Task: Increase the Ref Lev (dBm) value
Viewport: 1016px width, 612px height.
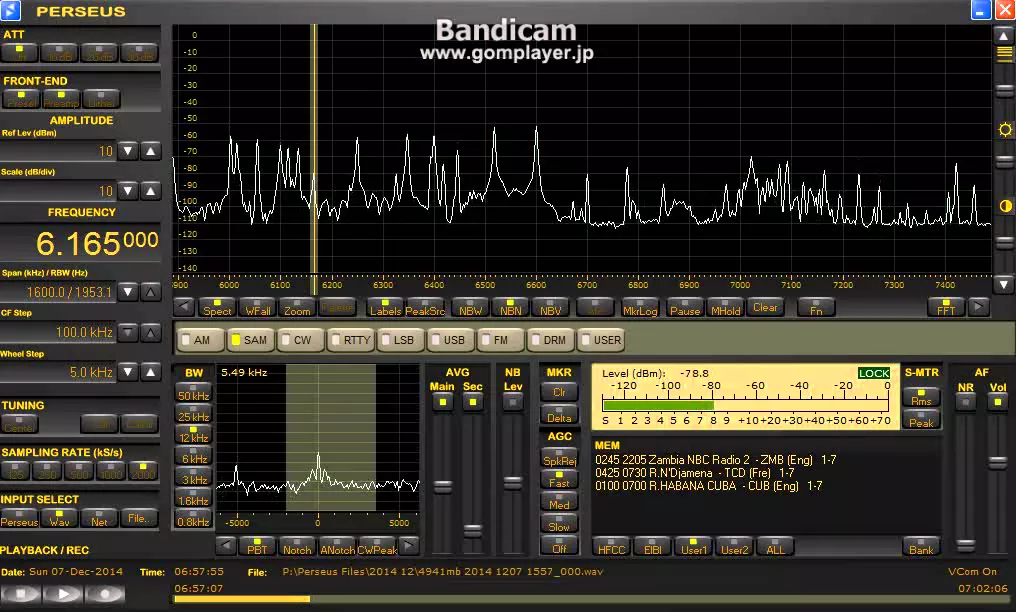Action: (150, 151)
